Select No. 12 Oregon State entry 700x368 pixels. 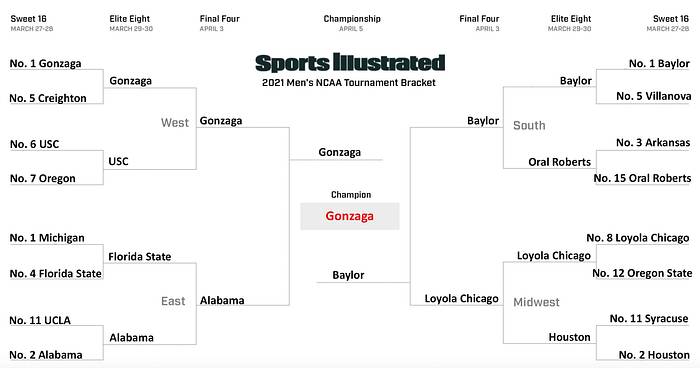642,273
